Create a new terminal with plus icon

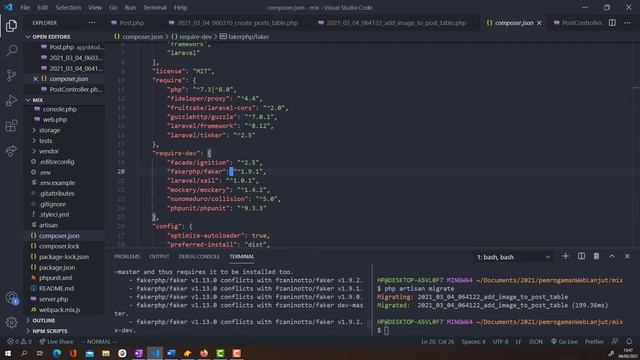[565, 256]
